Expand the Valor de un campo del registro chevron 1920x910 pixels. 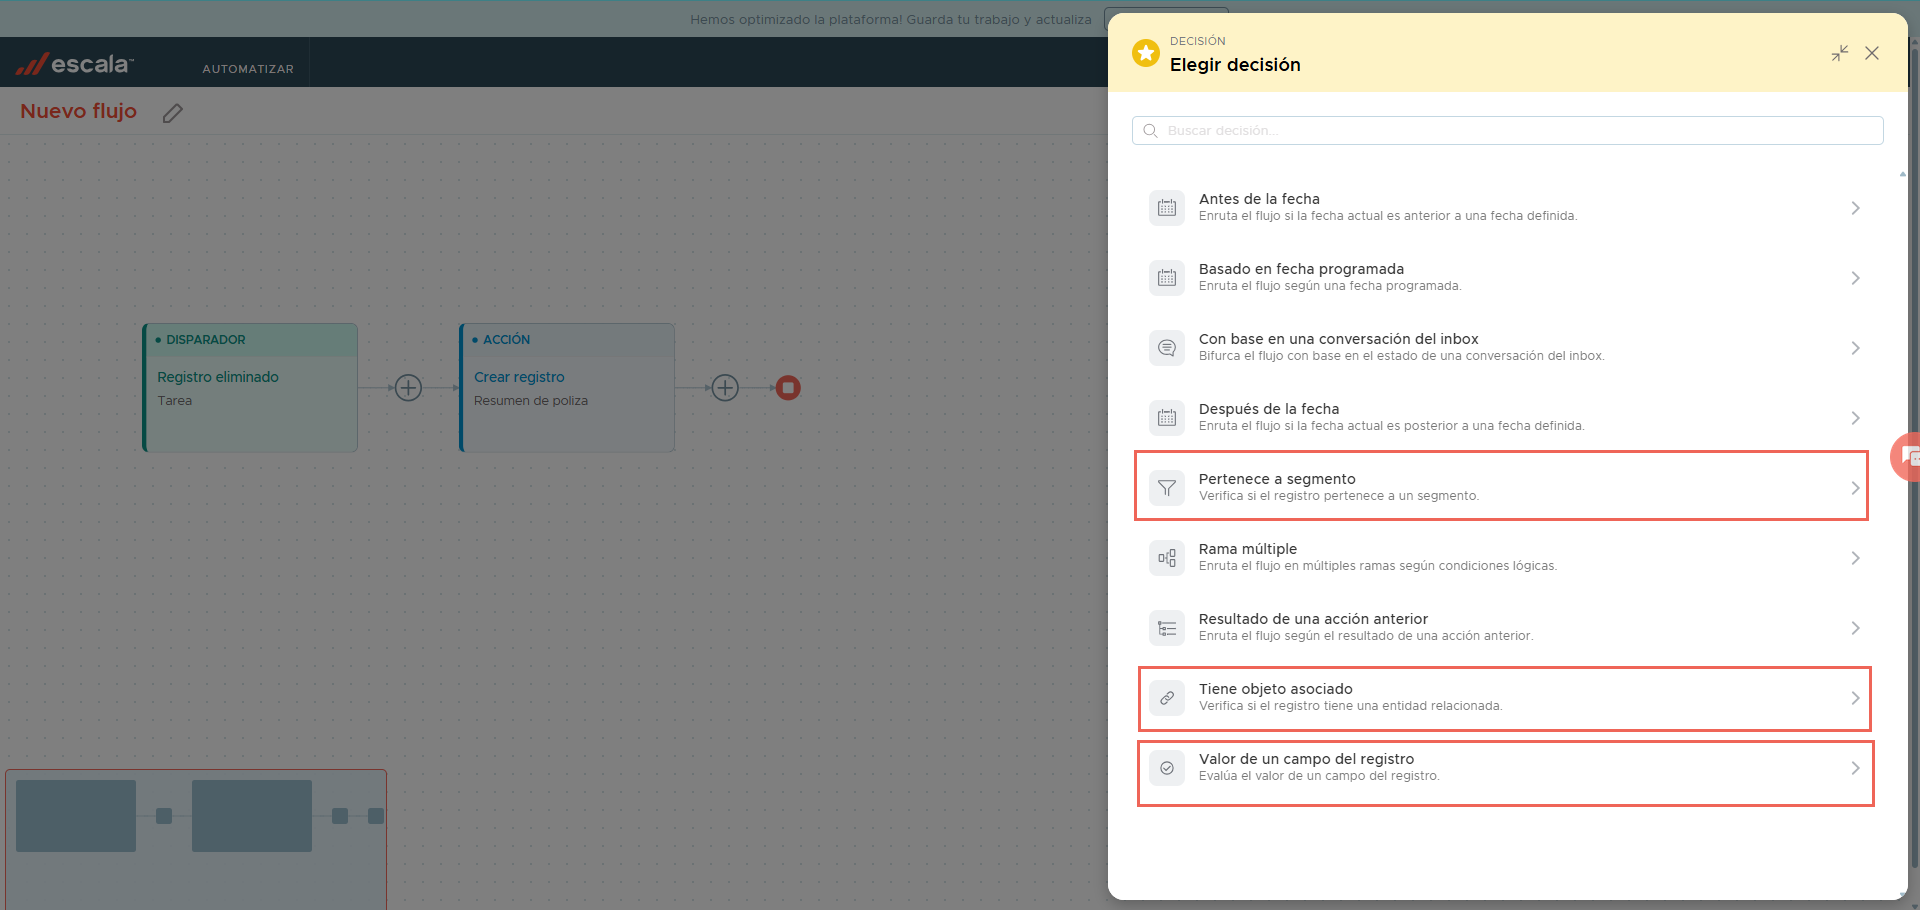[1855, 768]
